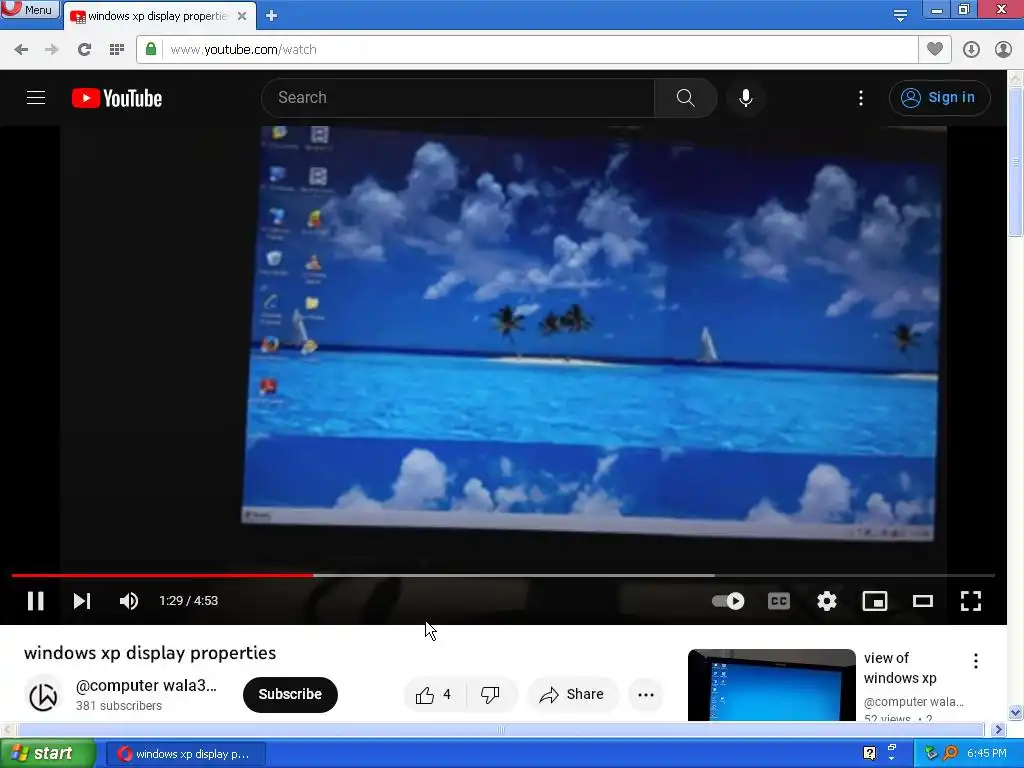Reload the current page

(x=84, y=50)
